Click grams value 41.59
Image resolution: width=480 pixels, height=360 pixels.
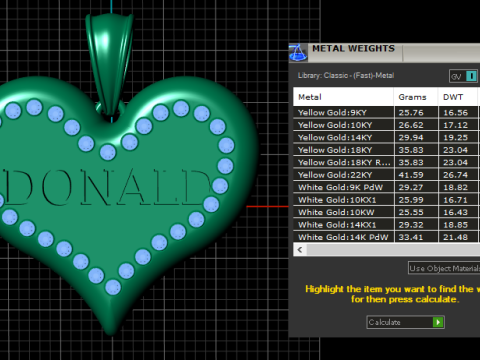(411, 175)
